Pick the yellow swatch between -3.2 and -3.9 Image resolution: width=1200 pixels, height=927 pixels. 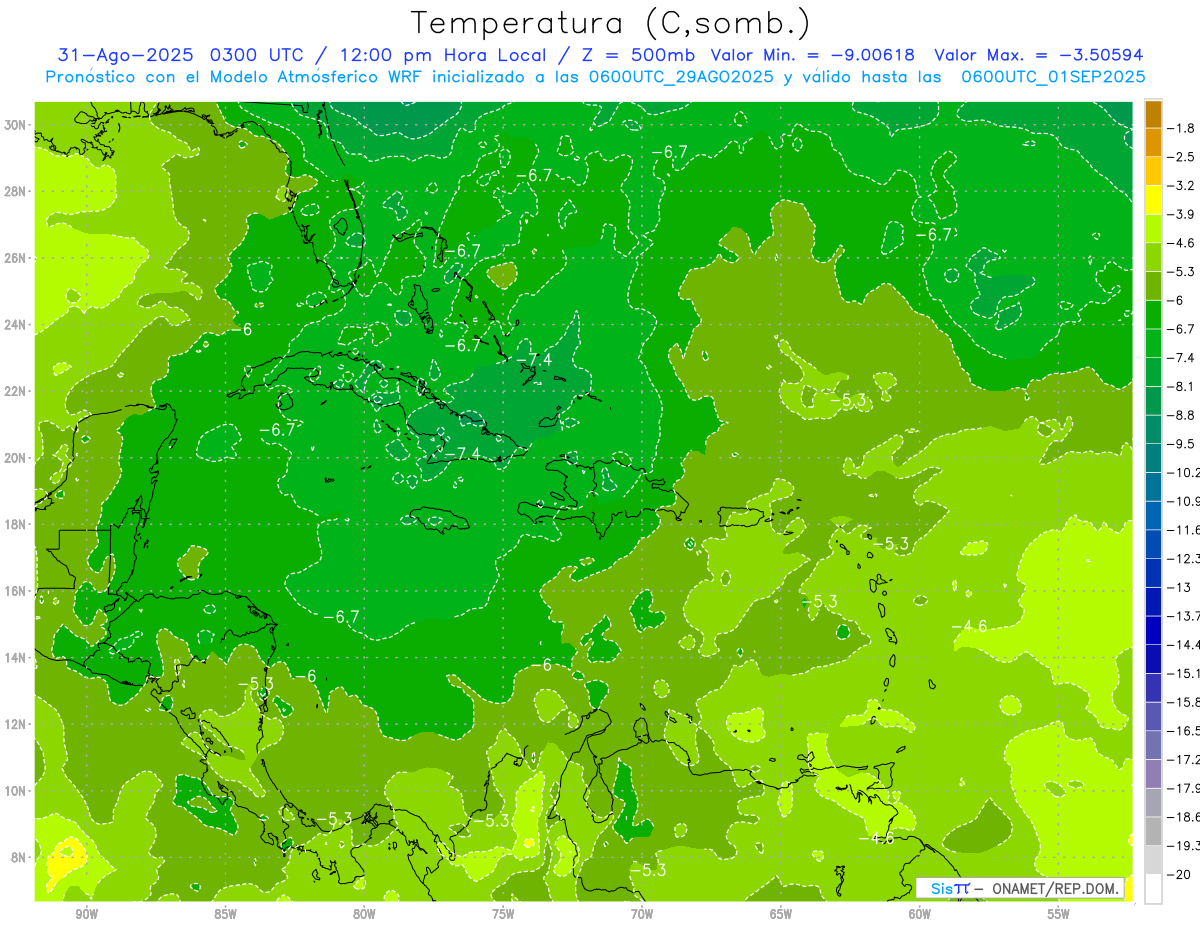click(1153, 200)
